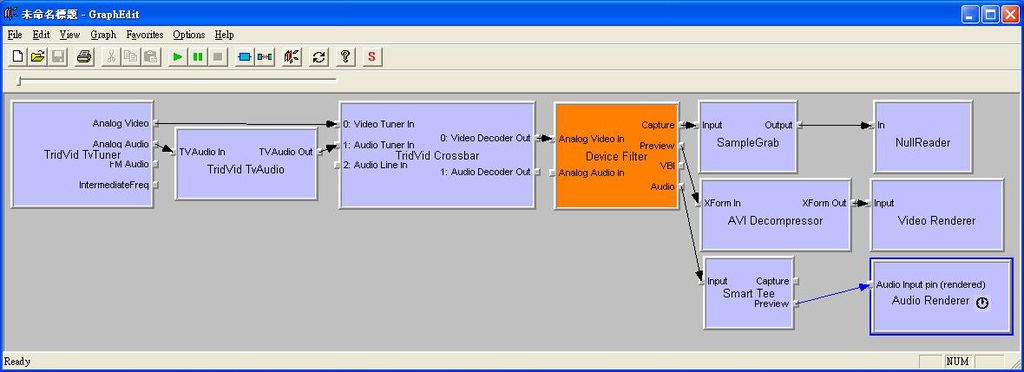Click the New graph toolbar icon

[x=18, y=57]
